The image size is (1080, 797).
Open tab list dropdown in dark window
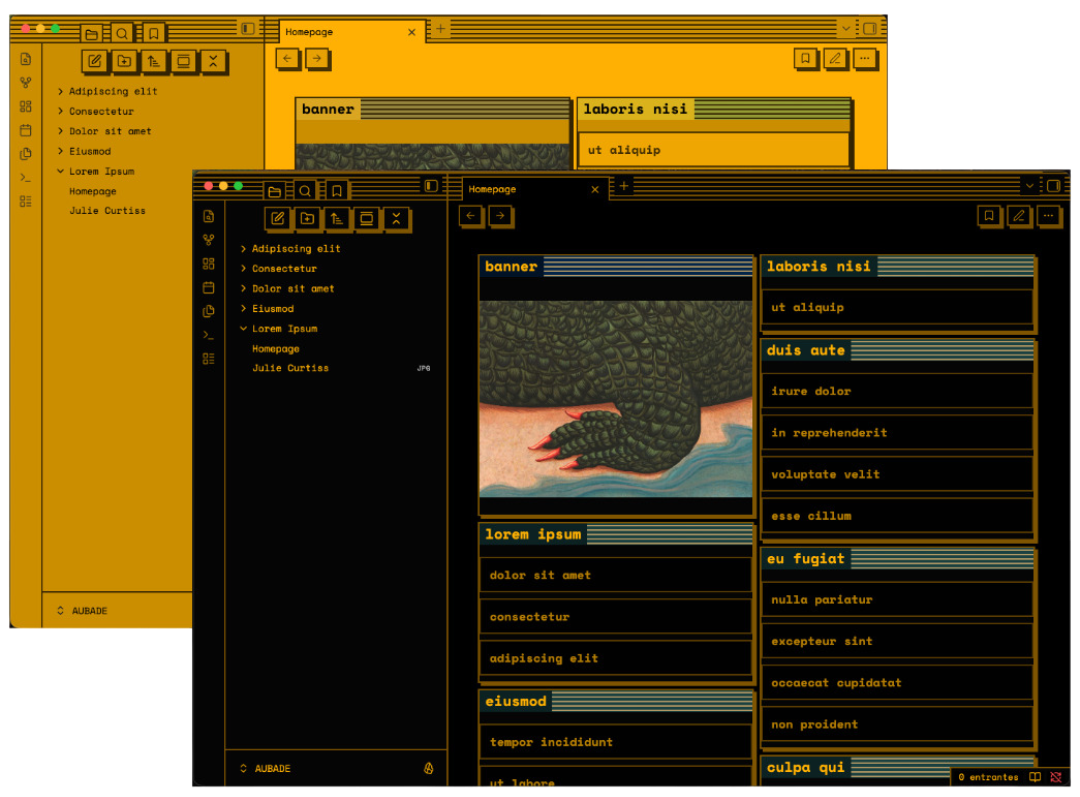tap(1030, 186)
